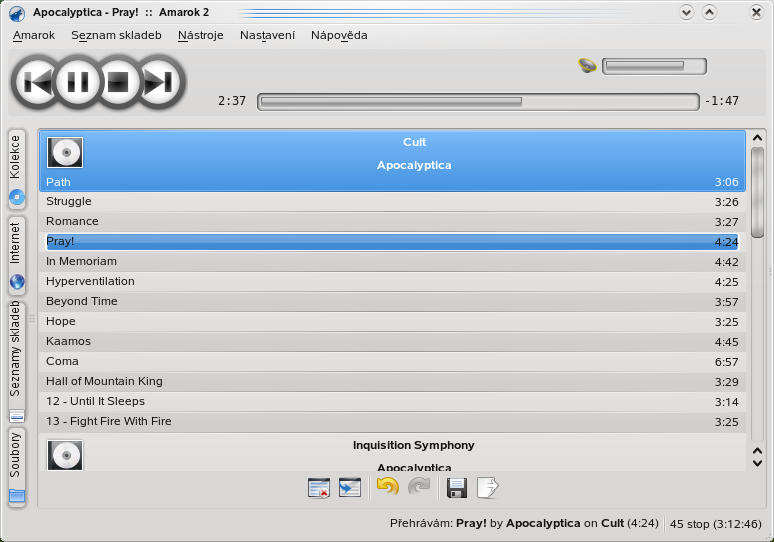This screenshot has width=774, height=542.
Task: Seek in the track progress bar
Action: [x=478, y=102]
